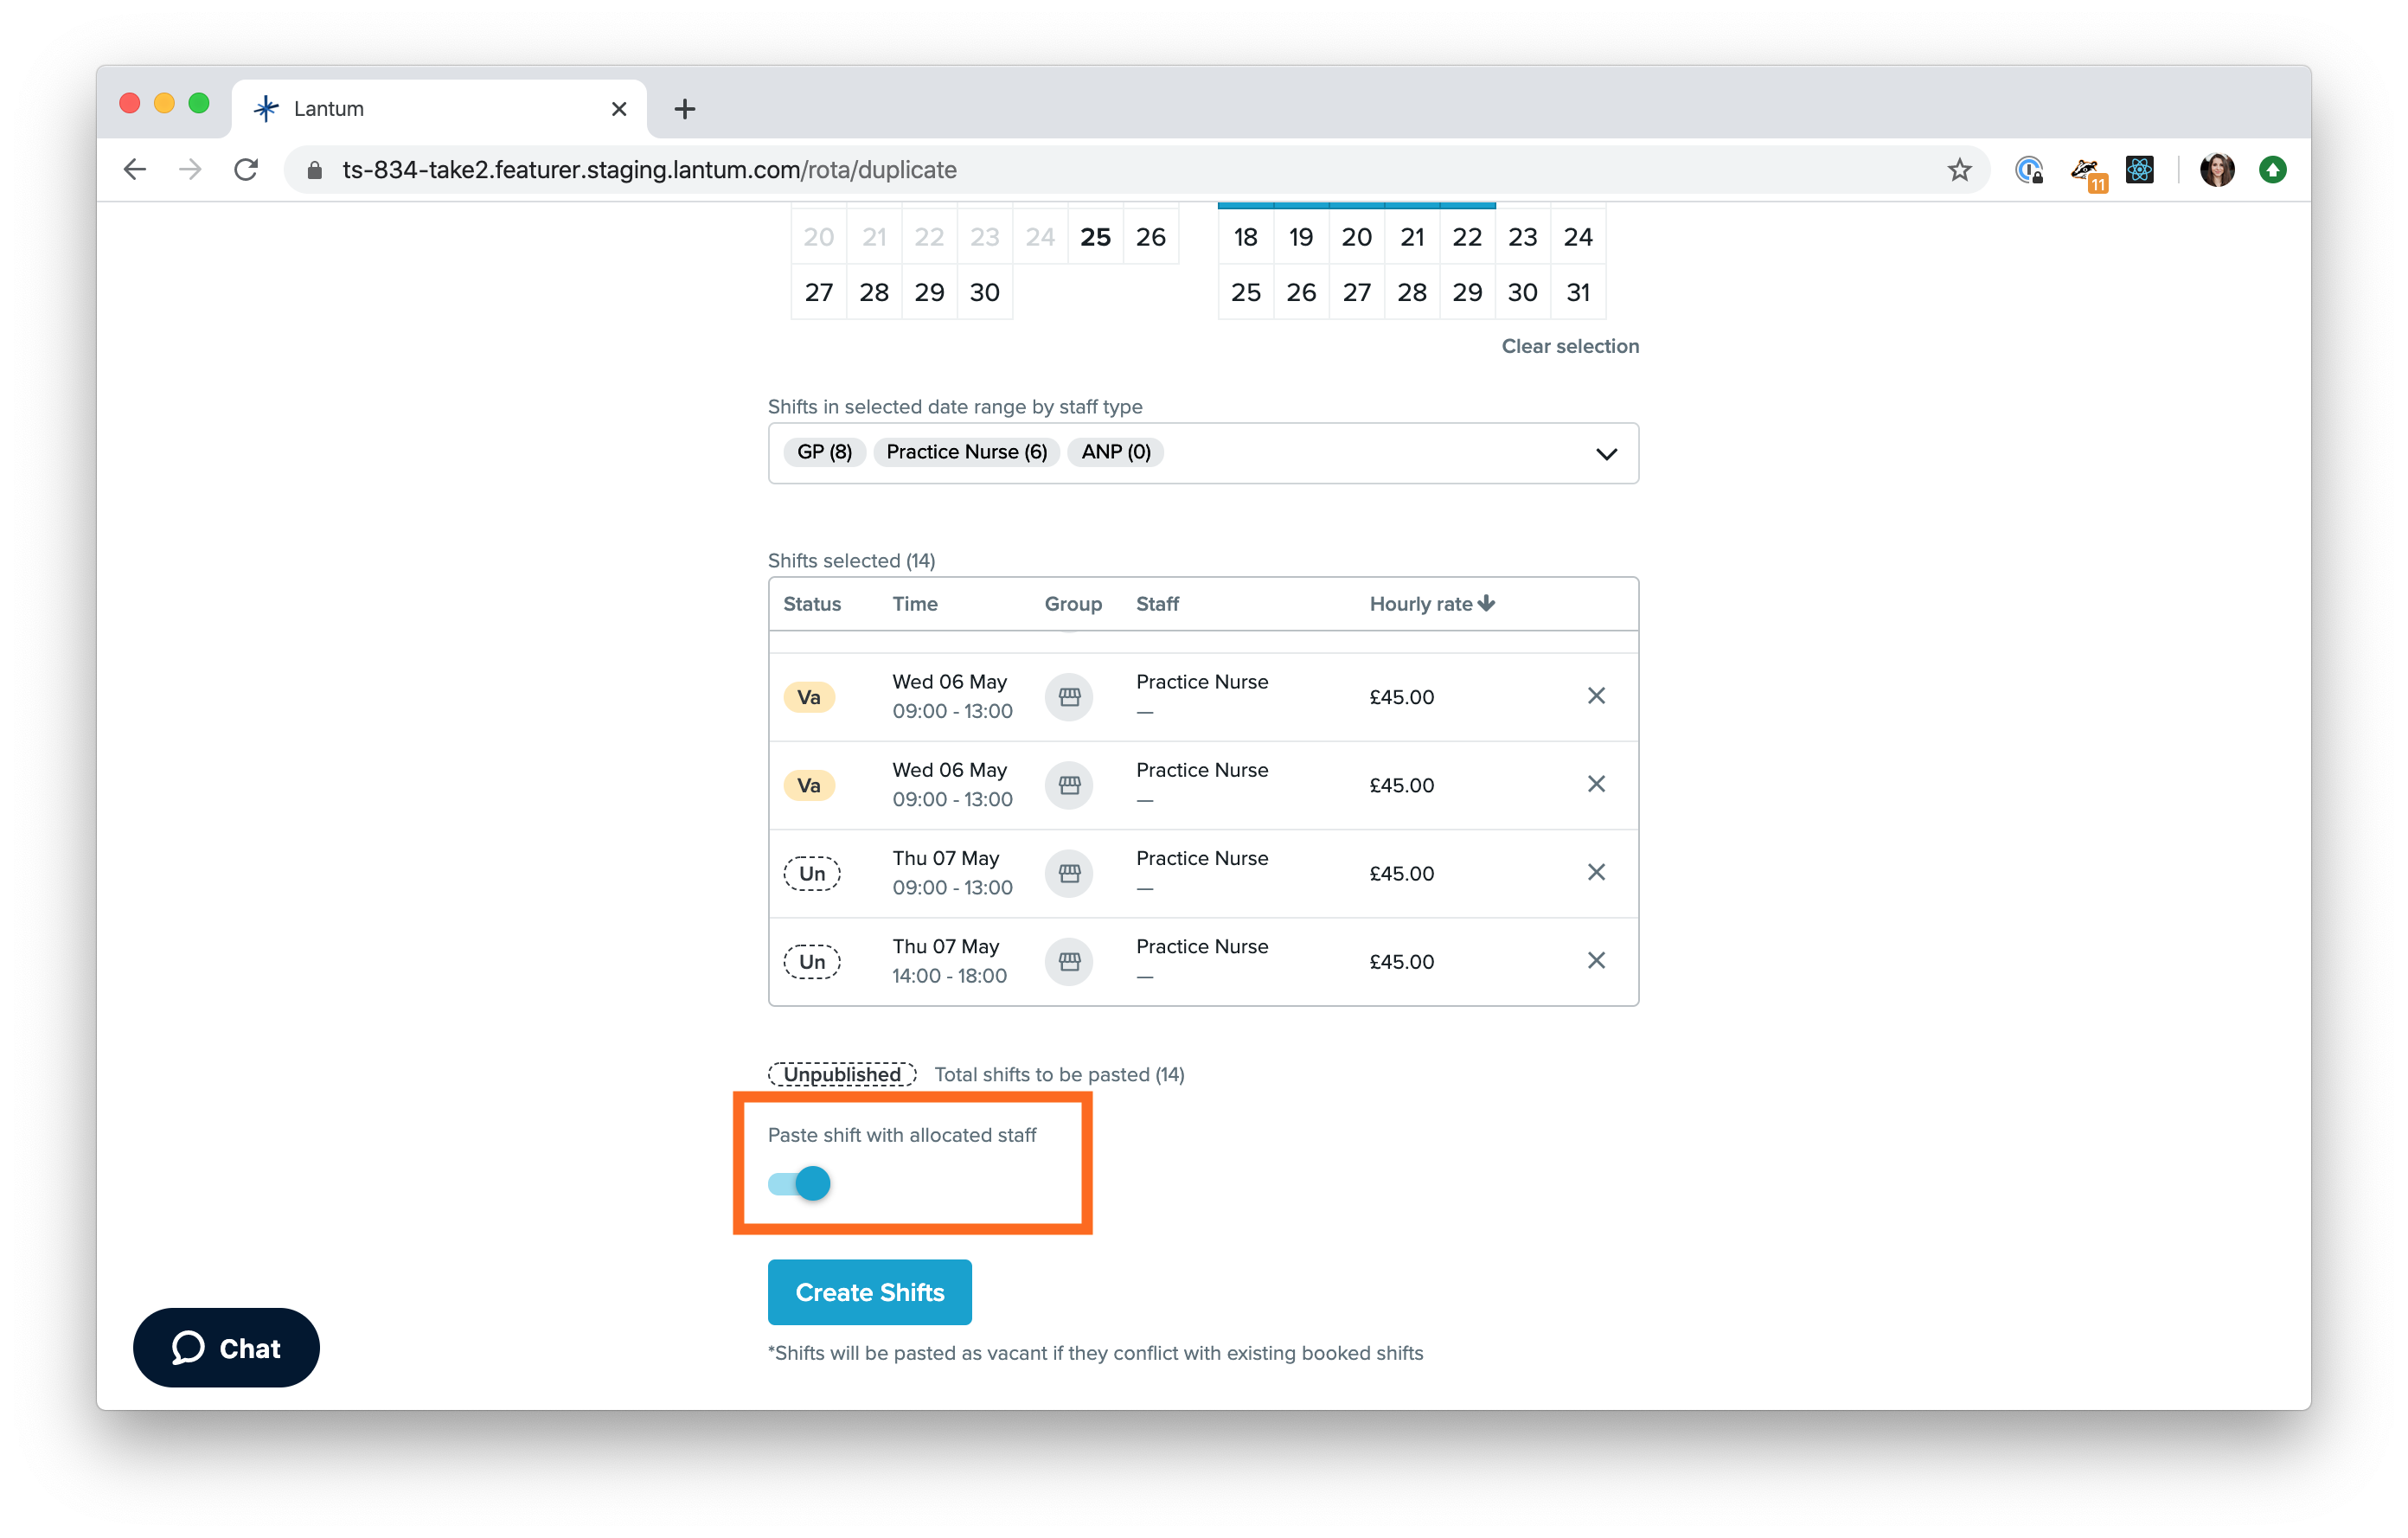
Task: Select the ANP (0) chip
Action: click(x=1115, y=452)
